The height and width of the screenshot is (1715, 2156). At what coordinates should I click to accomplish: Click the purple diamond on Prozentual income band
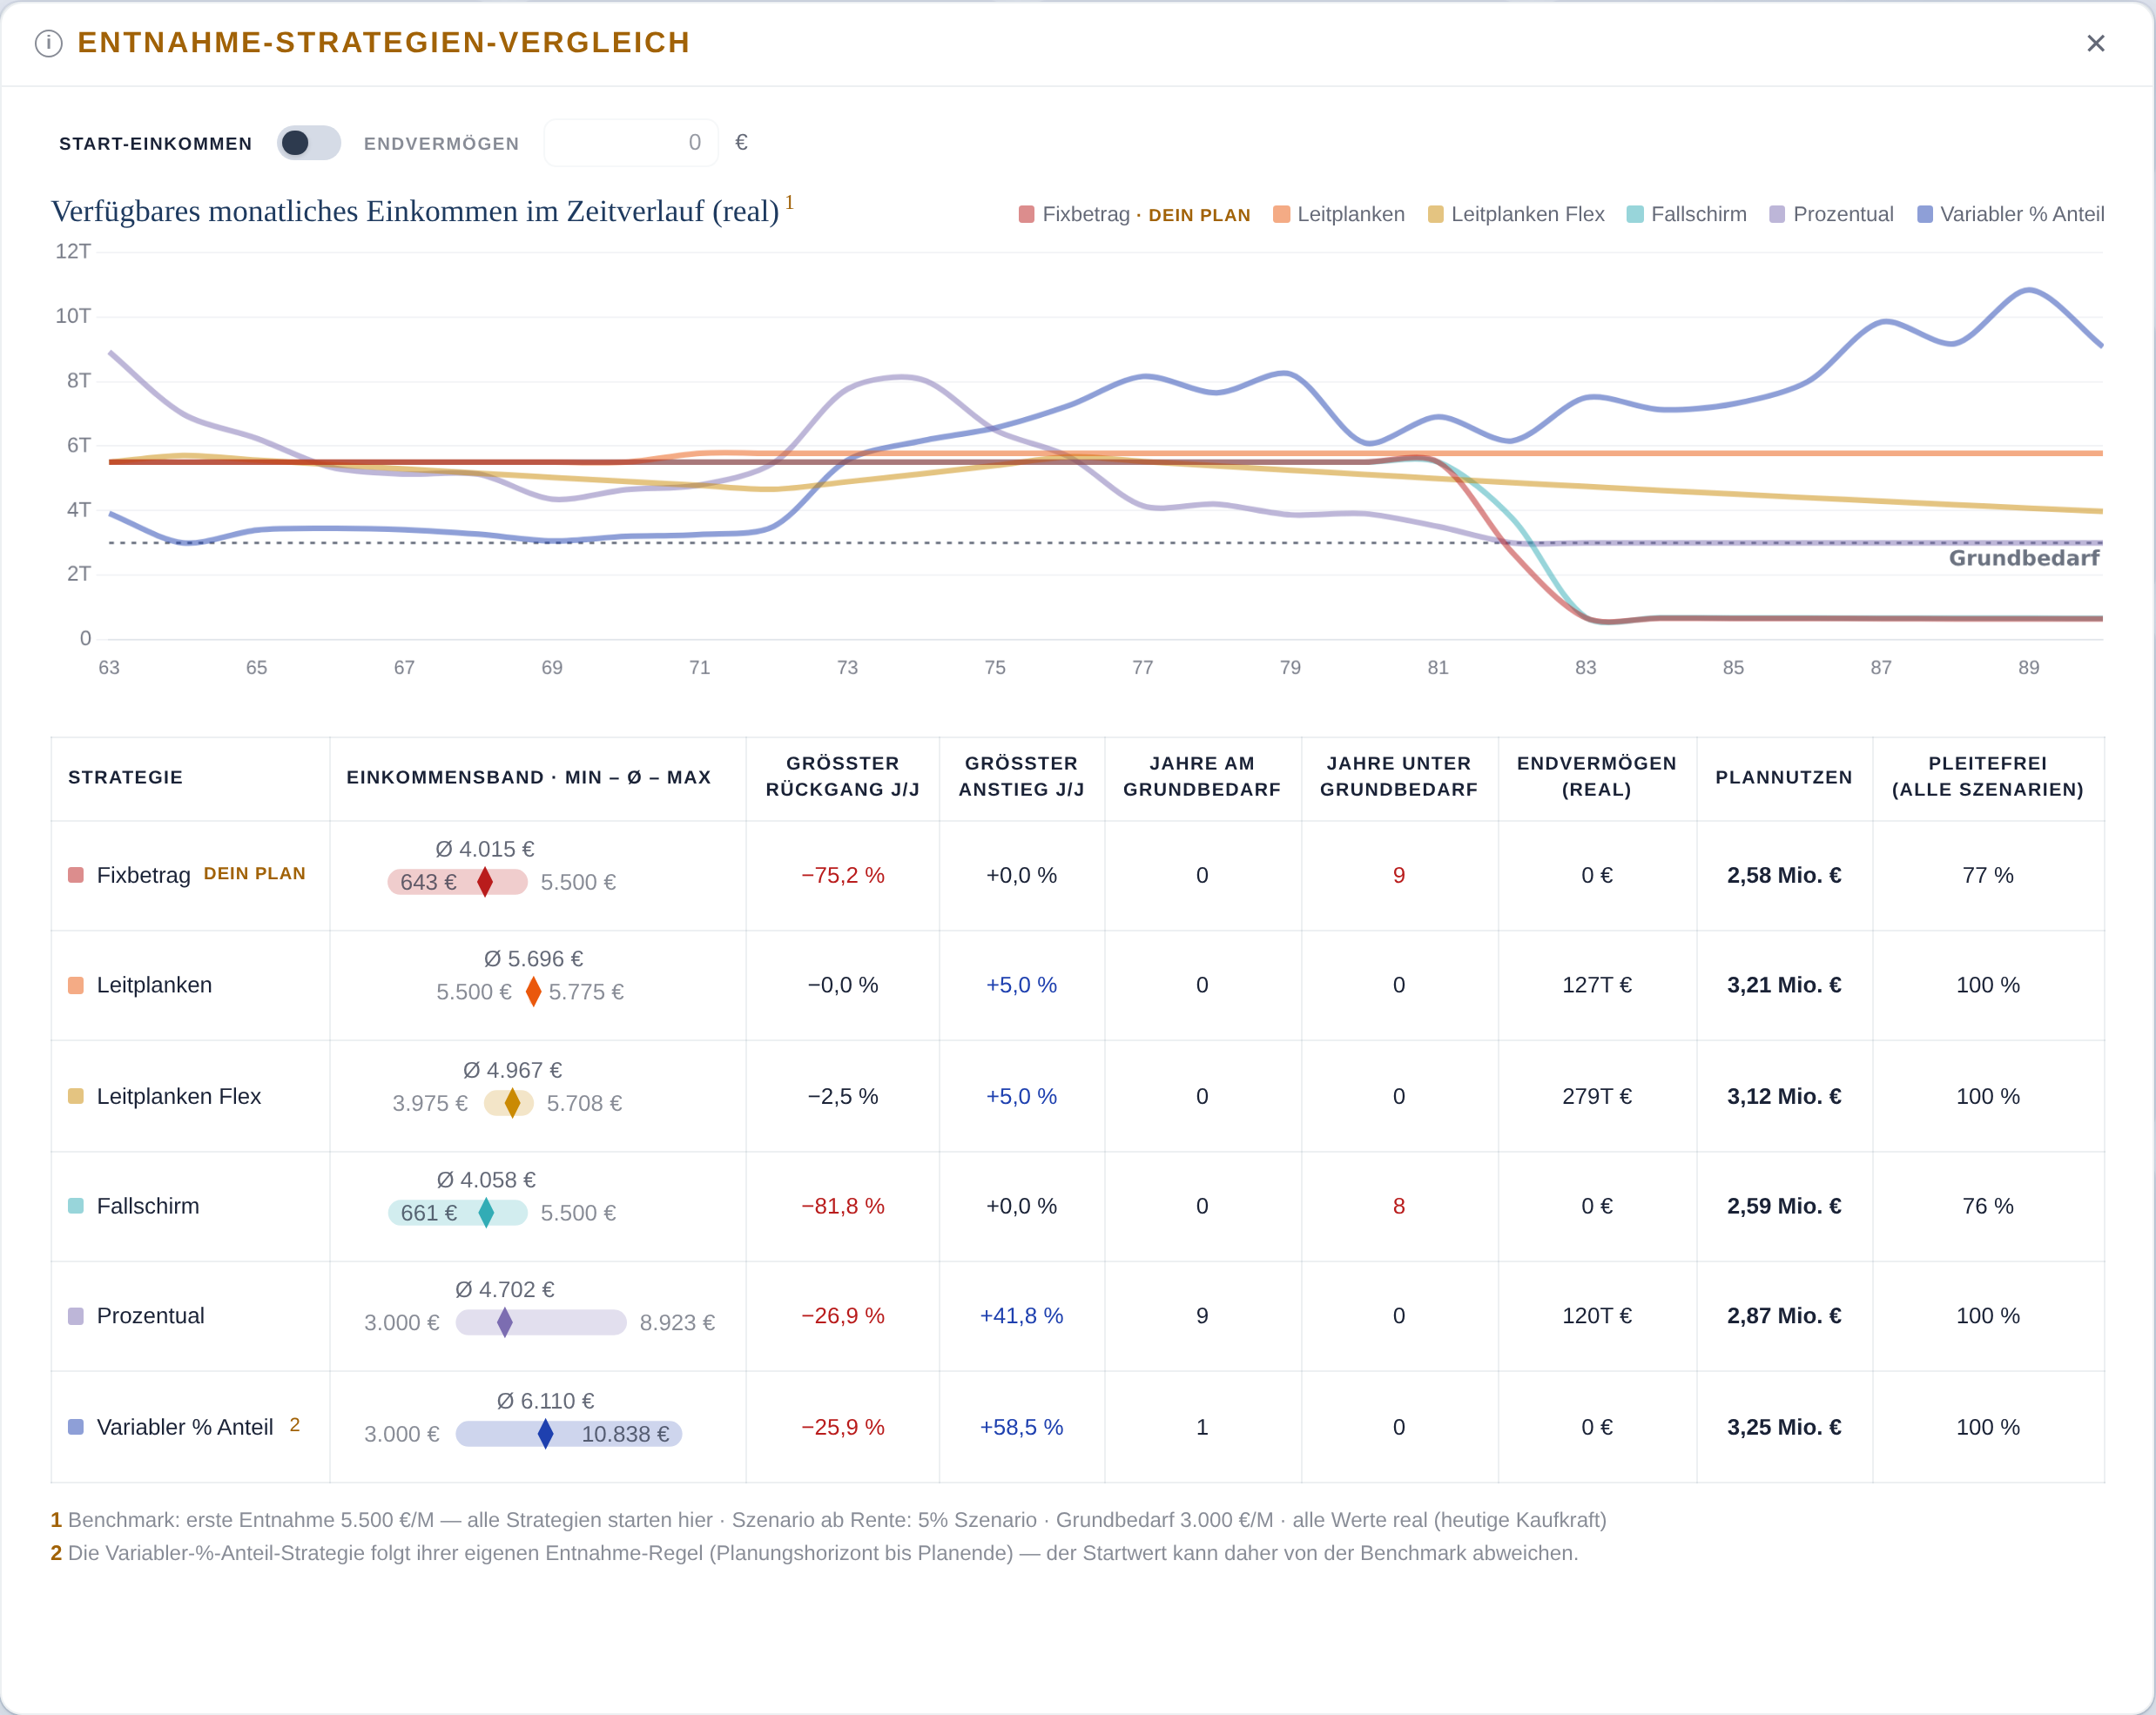[x=505, y=1322]
